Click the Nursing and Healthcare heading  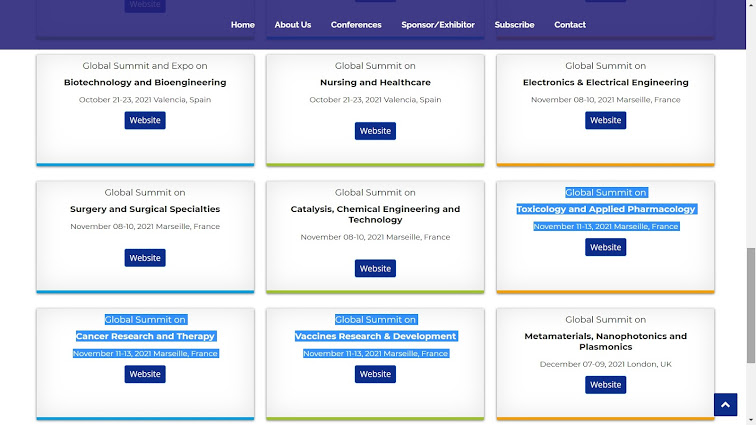click(375, 83)
